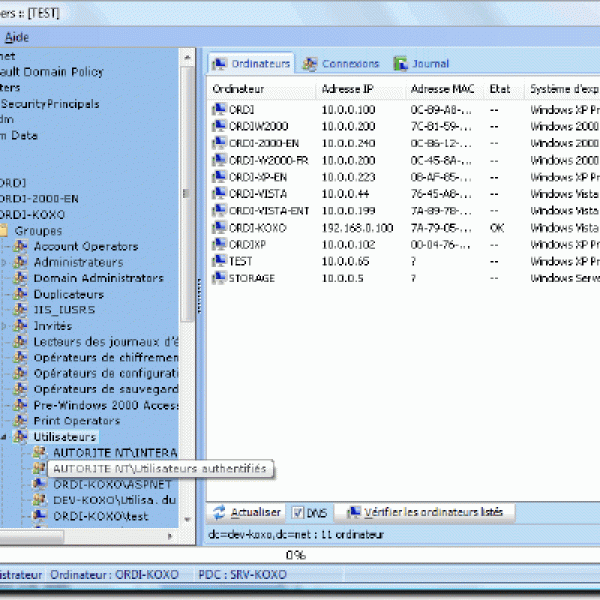Click computer icon of TEST row
The image size is (600, 600).
(219, 261)
